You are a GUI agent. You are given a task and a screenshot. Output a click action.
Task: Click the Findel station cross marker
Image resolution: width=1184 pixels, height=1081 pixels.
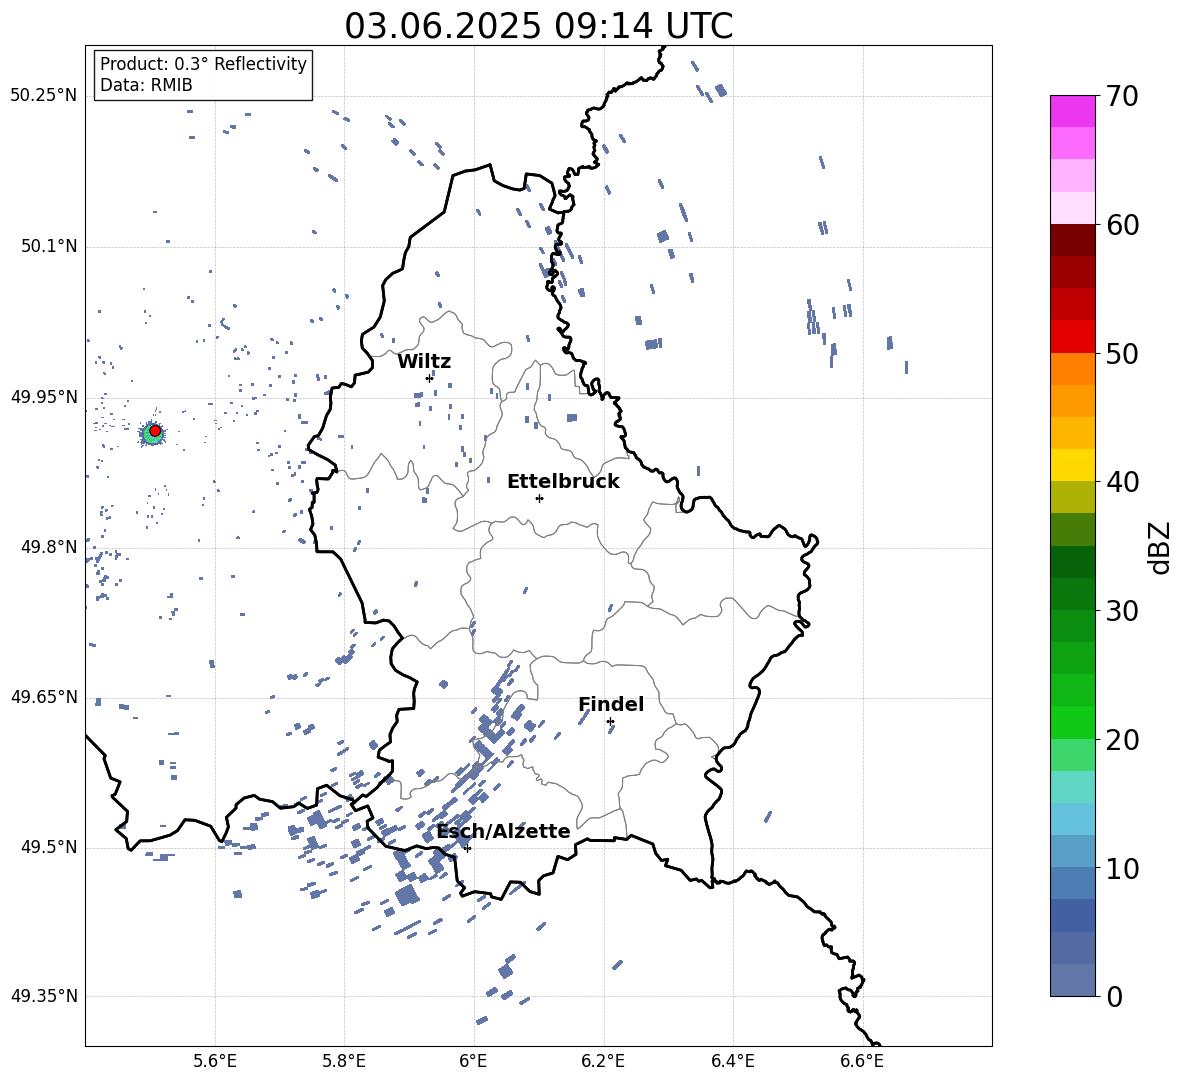610,722
